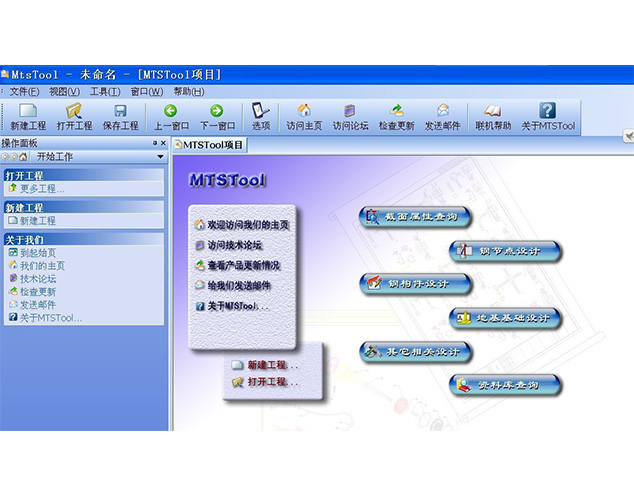Click the home icon in 操作面板 navigation

[23, 157]
